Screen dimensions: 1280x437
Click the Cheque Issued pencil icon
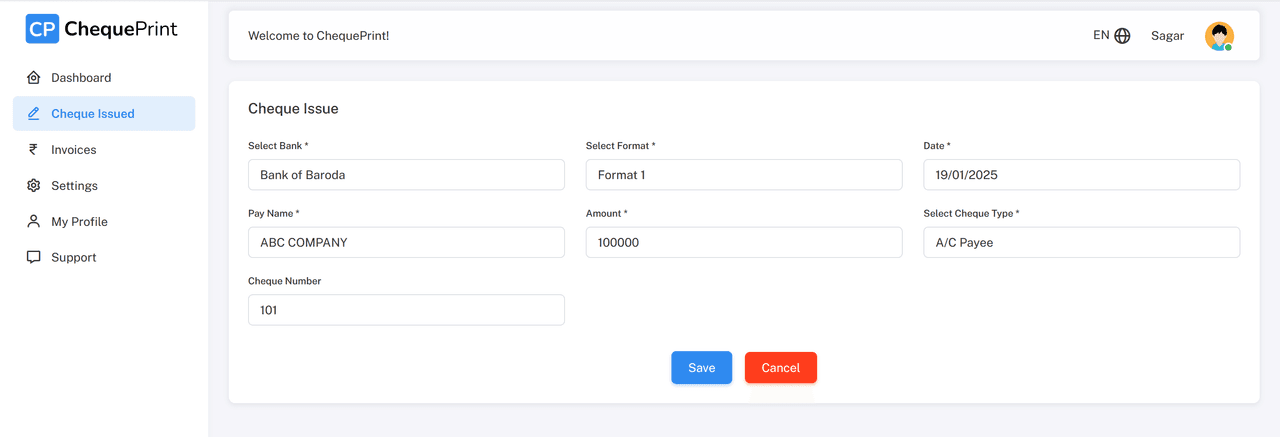click(x=33, y=114)
